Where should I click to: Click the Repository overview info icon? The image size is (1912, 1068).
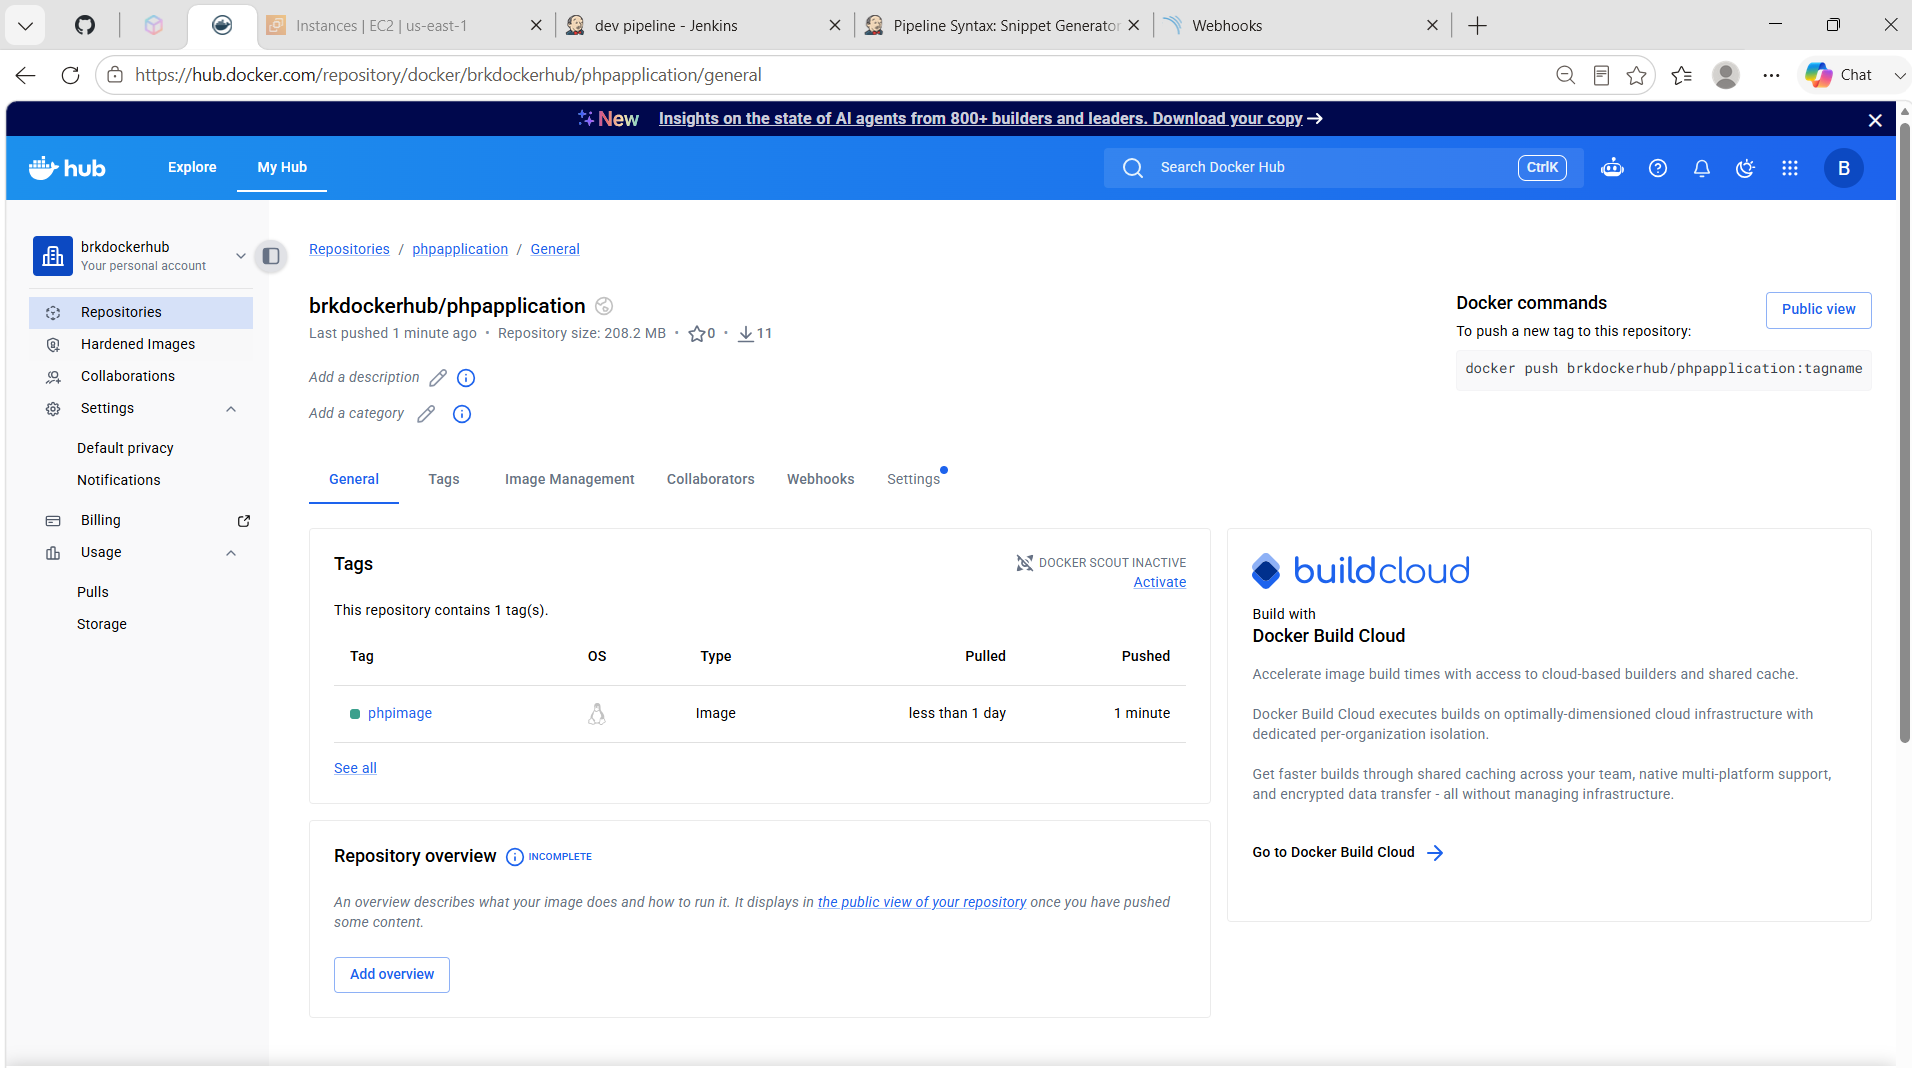515,857
